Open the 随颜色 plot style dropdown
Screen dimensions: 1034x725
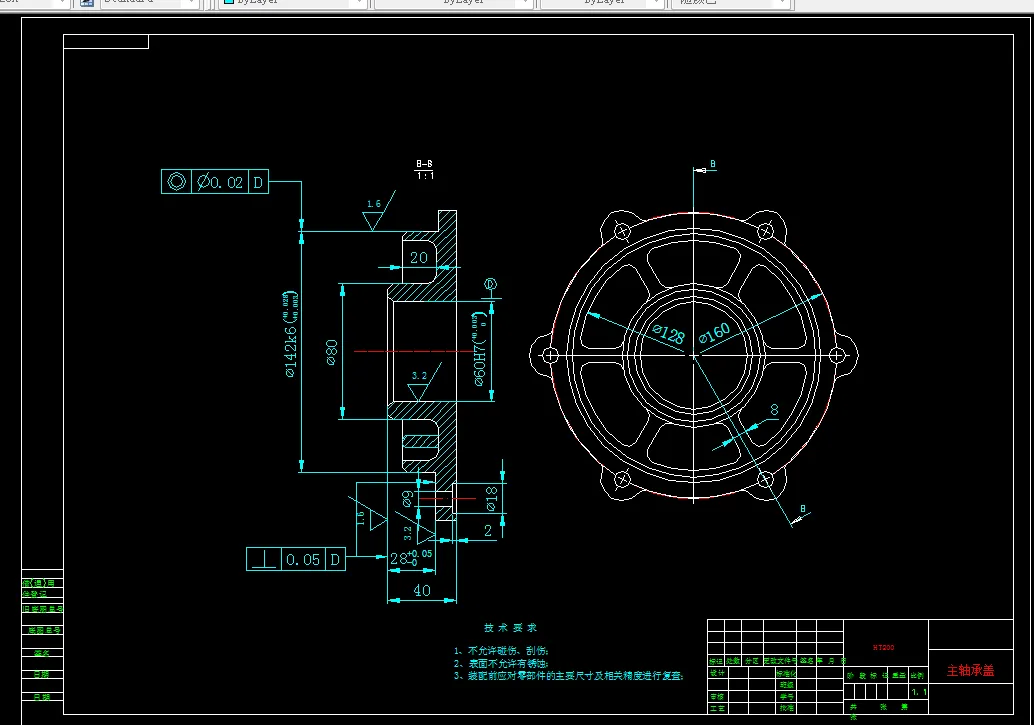[x=731, y=2]
